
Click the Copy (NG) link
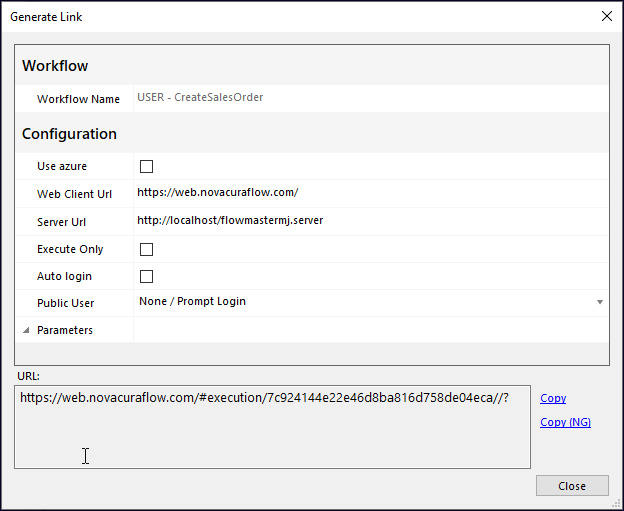[x=565, y=422]
